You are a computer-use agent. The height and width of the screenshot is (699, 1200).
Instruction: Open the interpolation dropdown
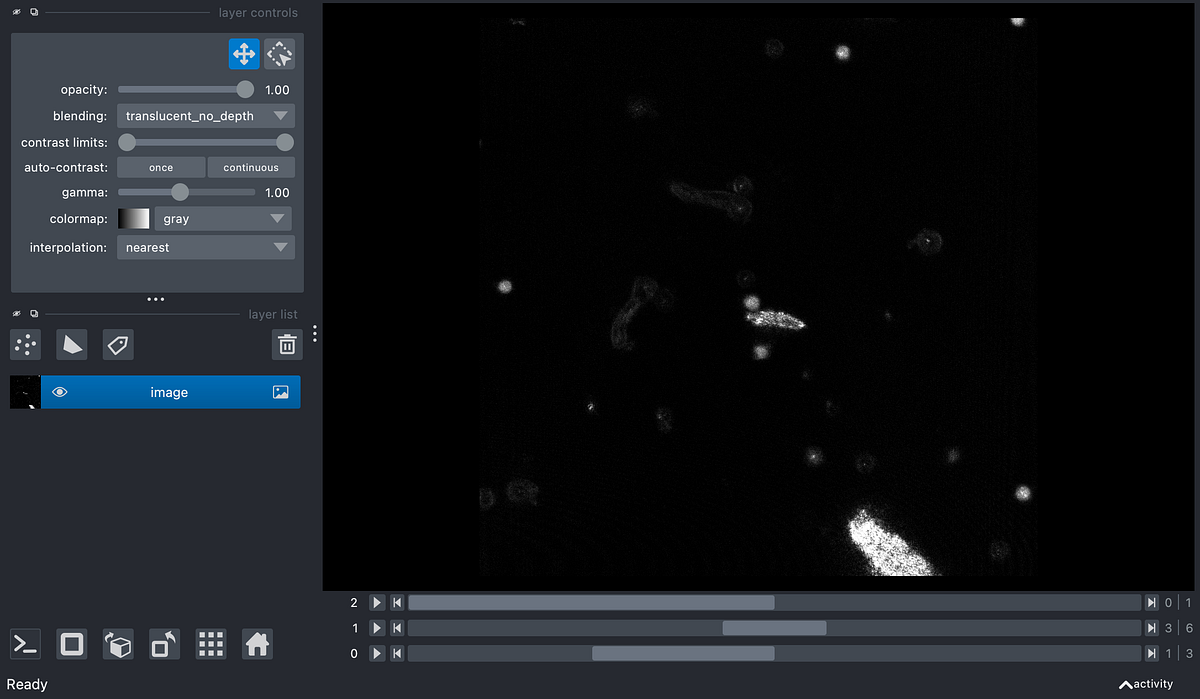click(205, 247)
